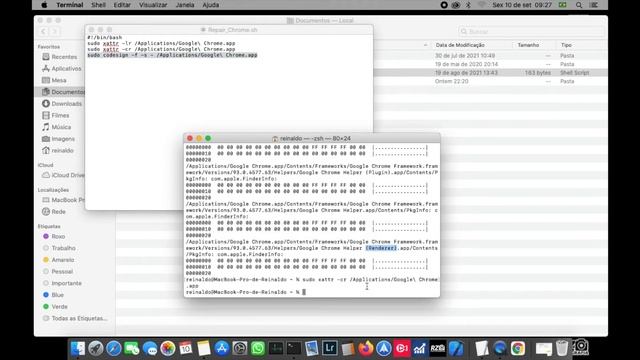Select Rede in Finder sidebar
This screenshot has width=640, height=360.
tap(54, 211)
